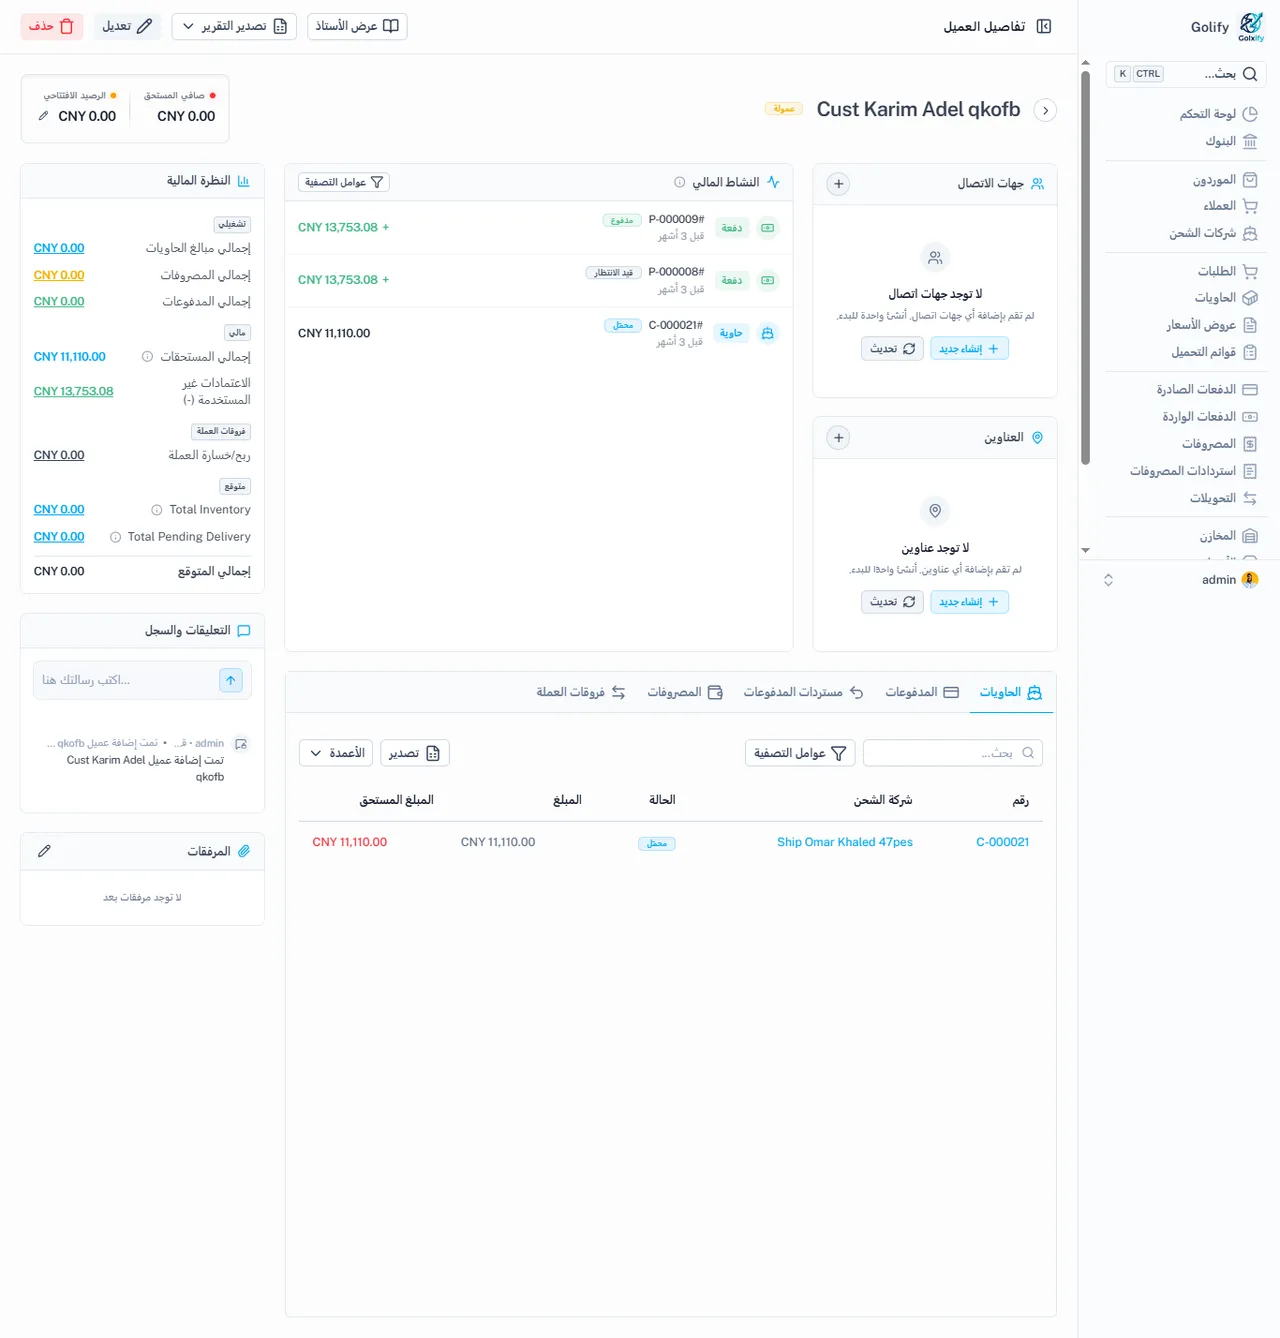This screenshot has height=1338, width=1280.
Task: Click info icon next to إجمالي المستحقات
Action: coord(147,357)
